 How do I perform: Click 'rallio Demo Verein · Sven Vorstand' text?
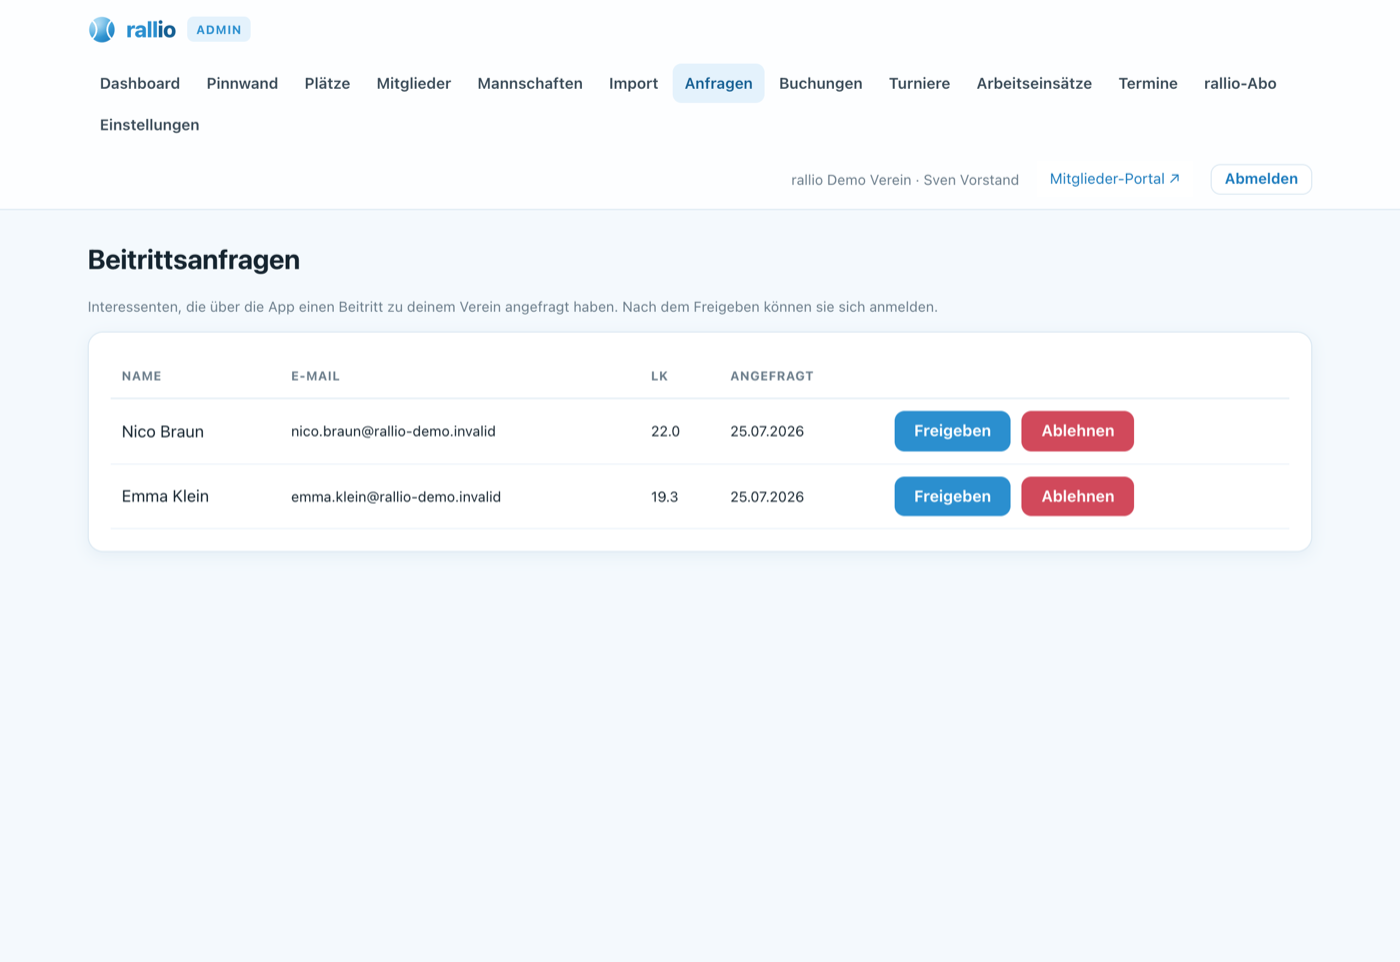click(905, 180)
